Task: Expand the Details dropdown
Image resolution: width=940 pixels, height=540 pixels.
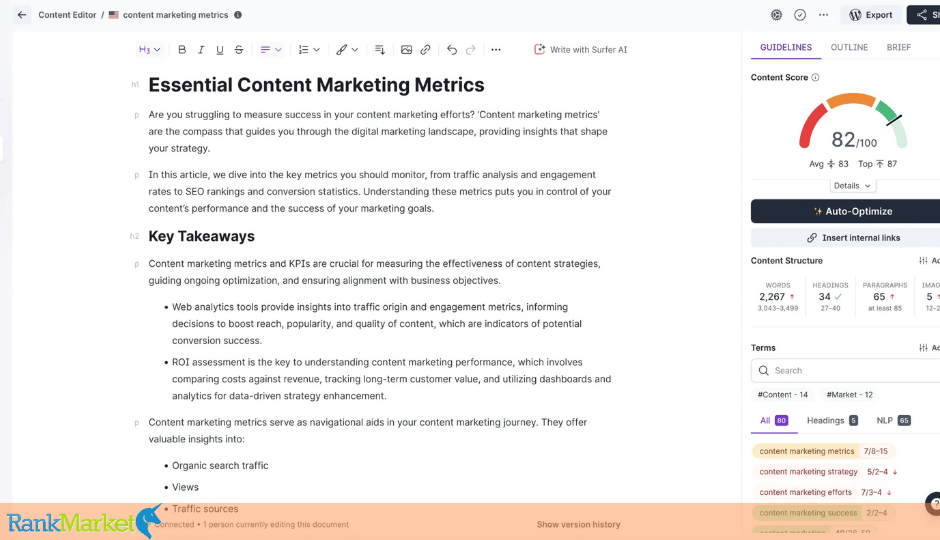Action: click(x=852, y=186)
